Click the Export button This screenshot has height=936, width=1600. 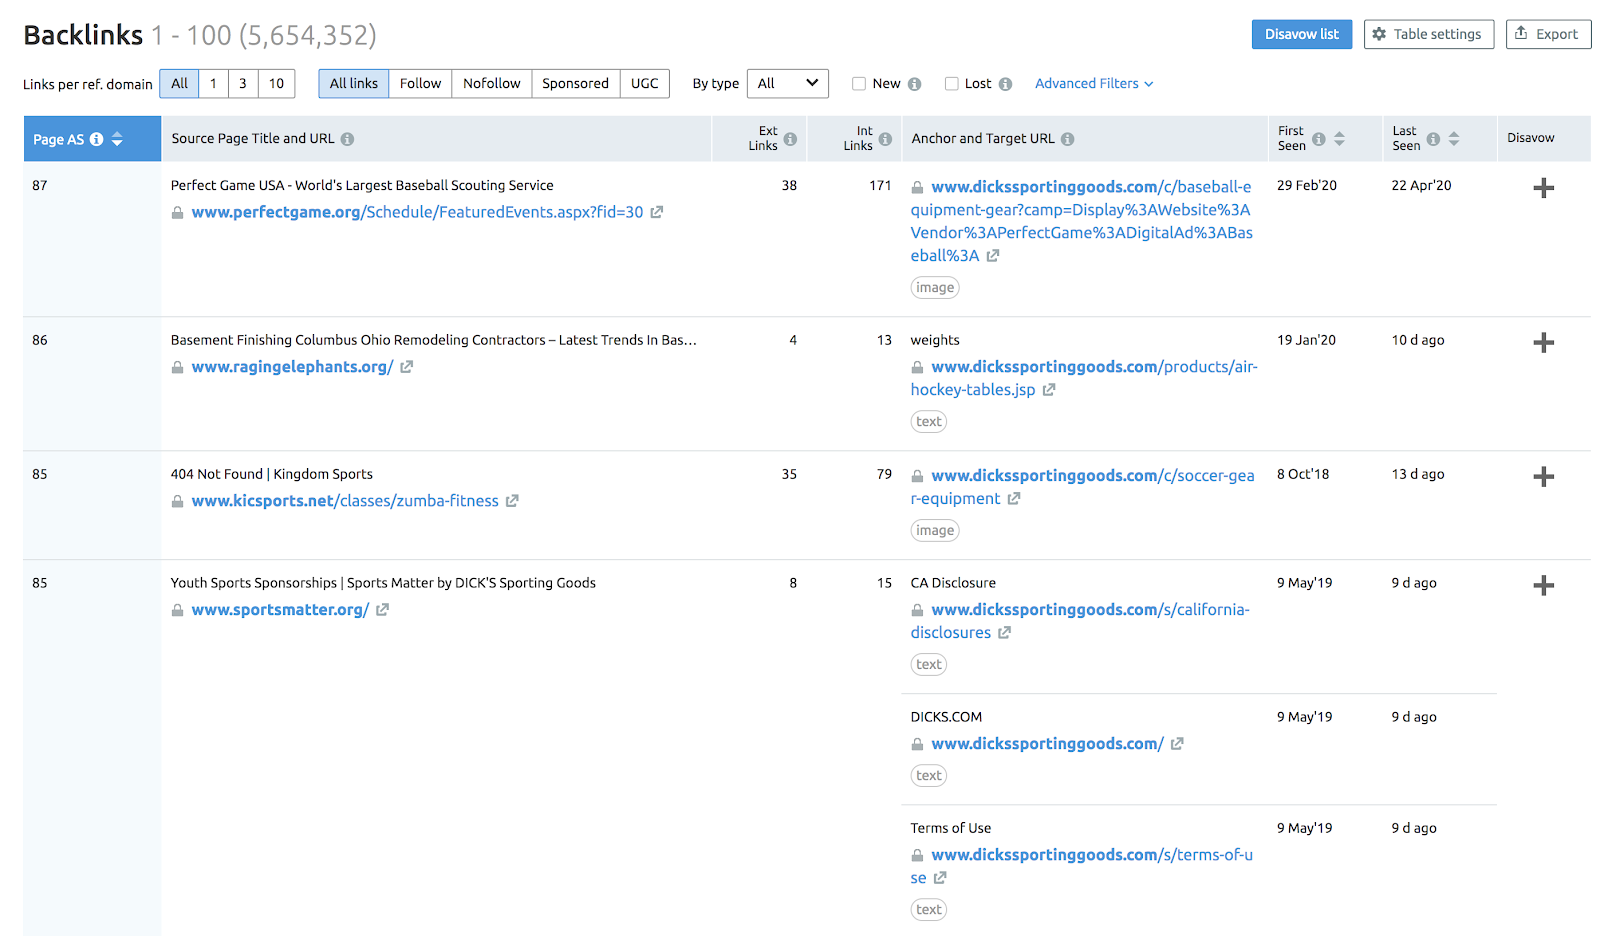[x=1547, y=34]
